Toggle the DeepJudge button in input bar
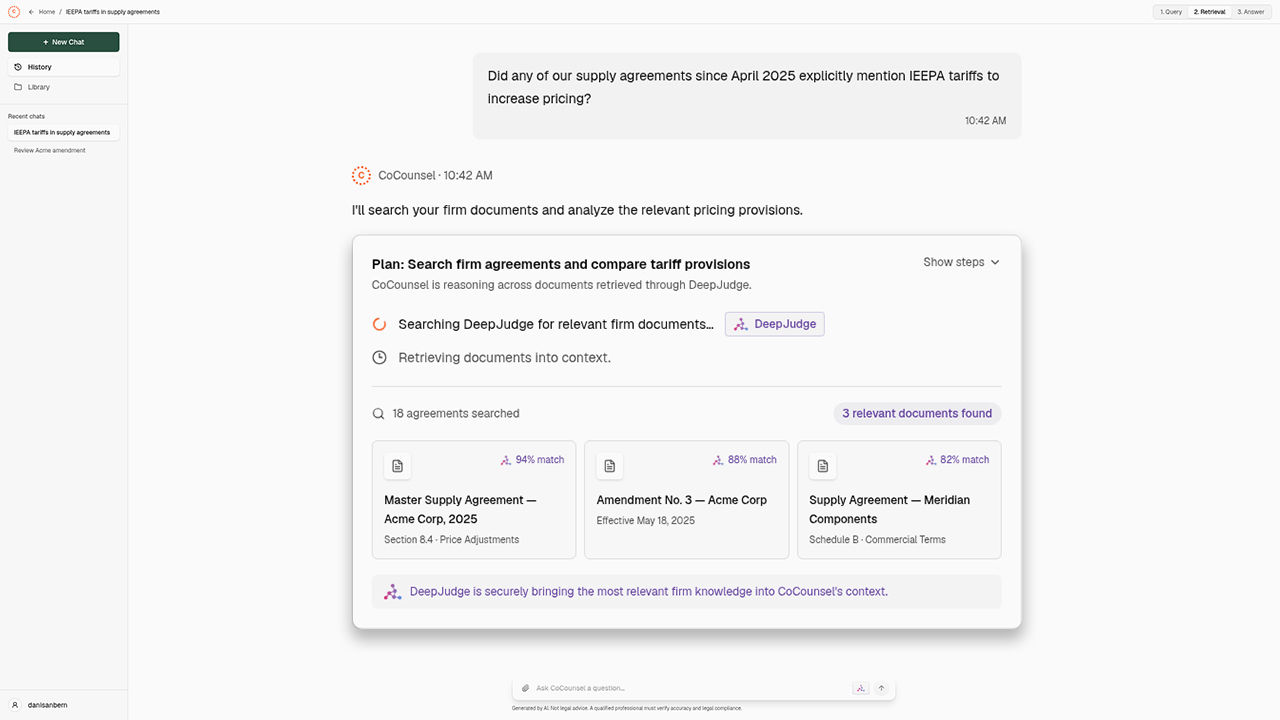 (x=860, y=688)
